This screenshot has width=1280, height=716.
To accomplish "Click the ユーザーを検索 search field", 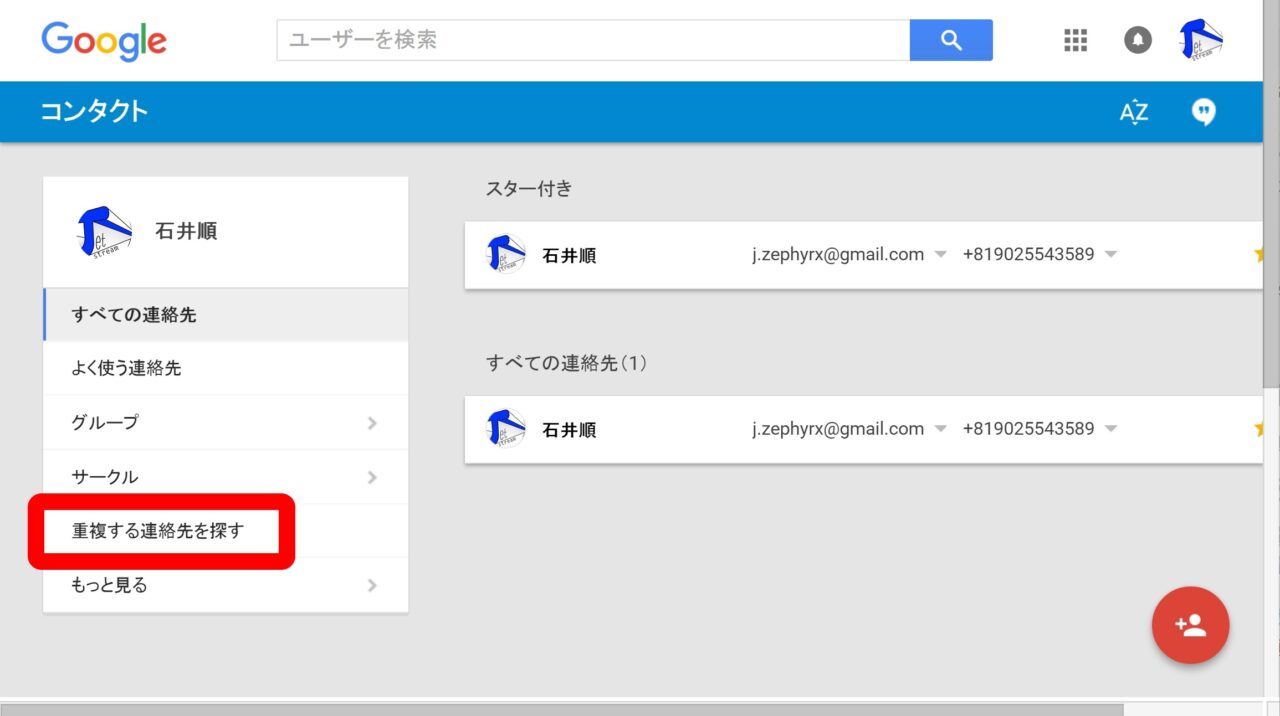I will click(592, 40).
